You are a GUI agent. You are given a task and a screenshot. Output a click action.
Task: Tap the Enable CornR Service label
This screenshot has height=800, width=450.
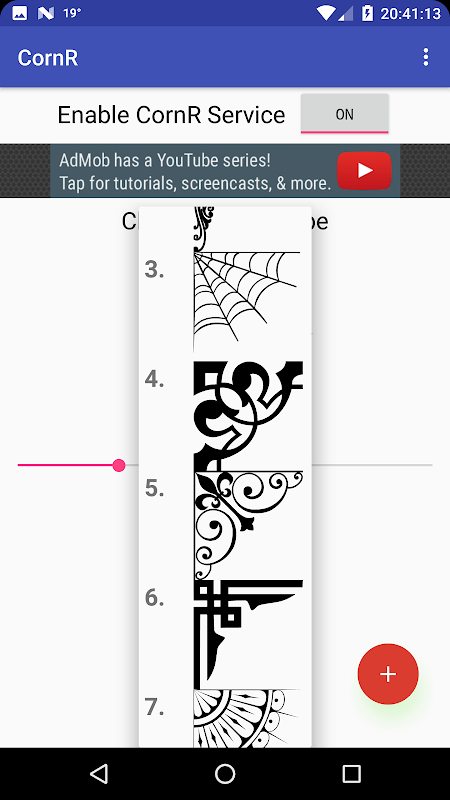[171, 115]
